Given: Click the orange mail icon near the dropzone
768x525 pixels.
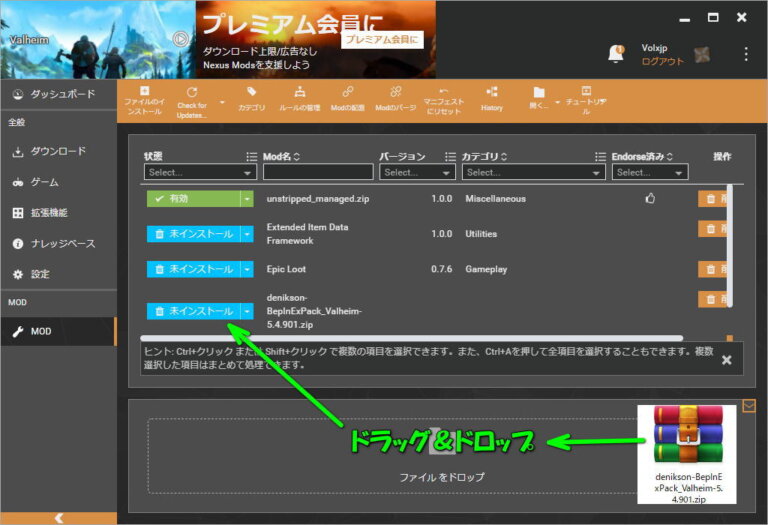Looking at the screenshot, I should 749,406.
